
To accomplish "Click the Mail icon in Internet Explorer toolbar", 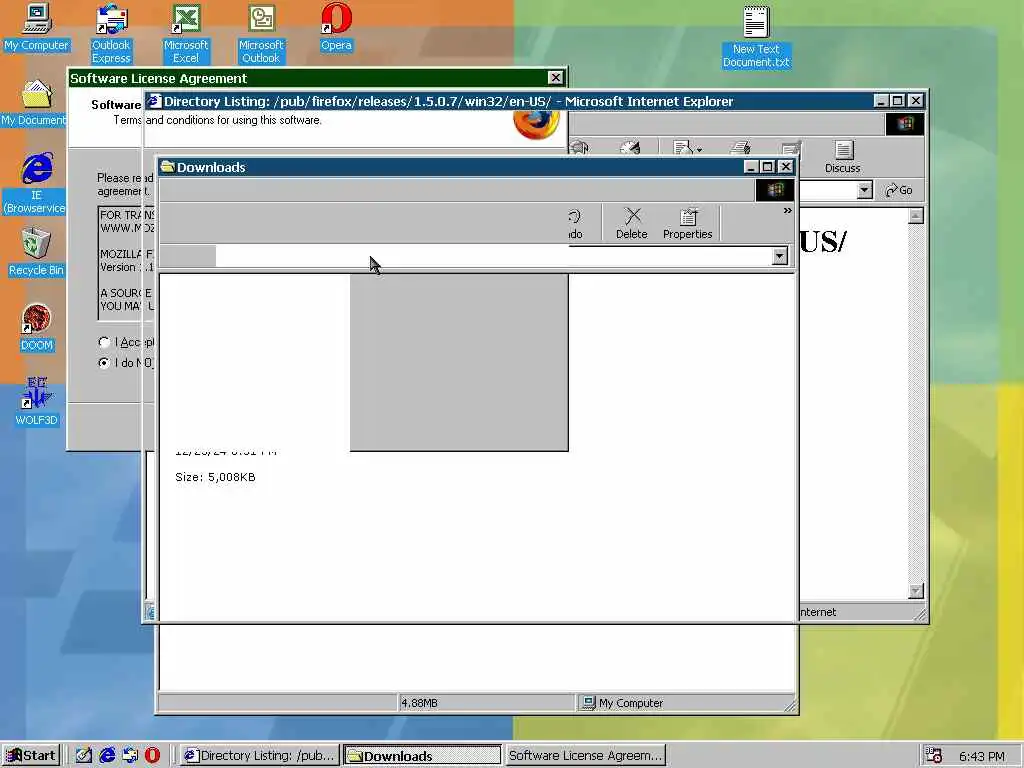I will 682,148.
